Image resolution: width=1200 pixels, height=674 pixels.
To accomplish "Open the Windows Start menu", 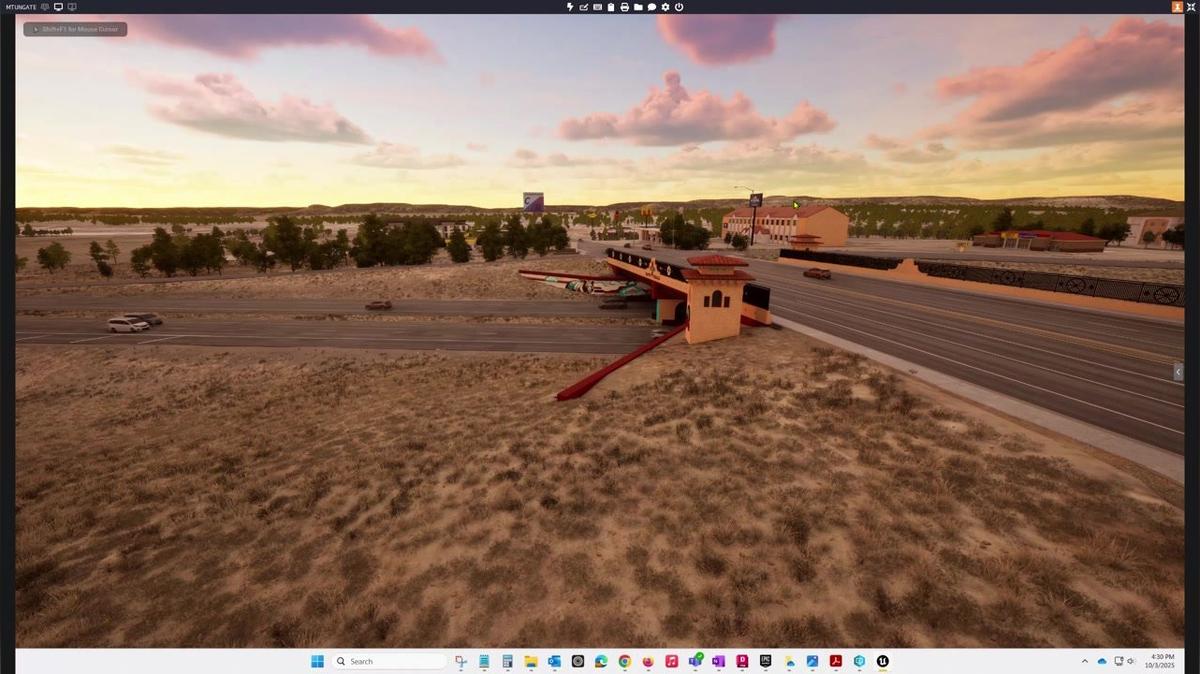I will point(317,661).
